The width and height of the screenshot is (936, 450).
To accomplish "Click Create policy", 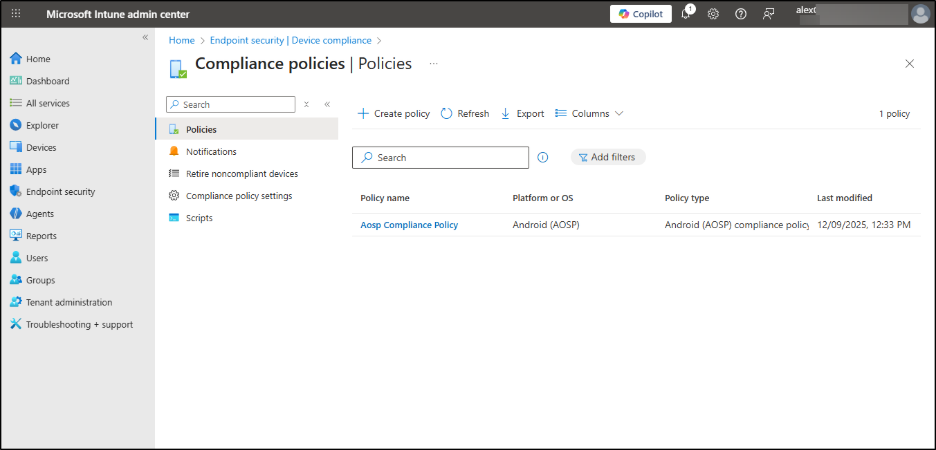I will [x=394, y=114].
